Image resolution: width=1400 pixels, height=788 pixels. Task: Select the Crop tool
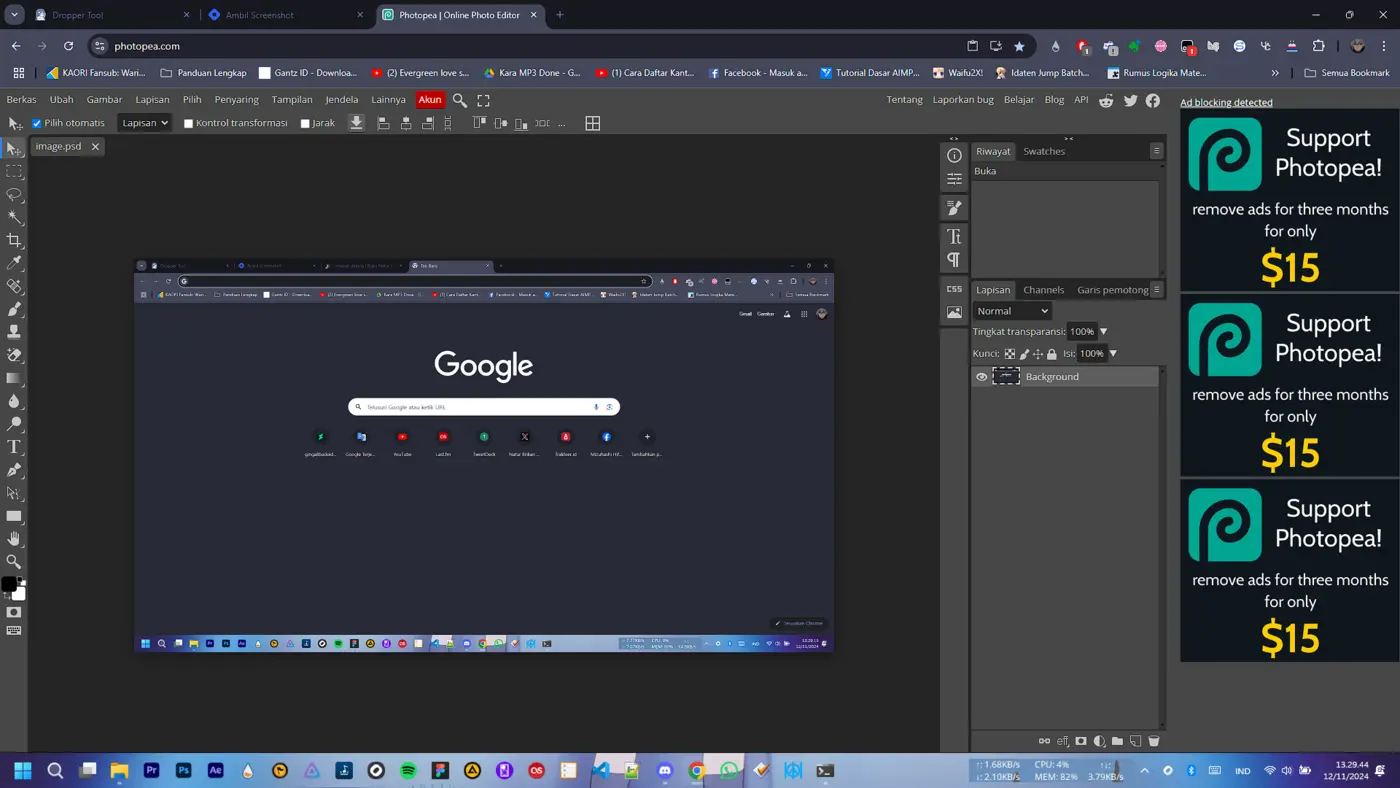click(x=14, y=240)
